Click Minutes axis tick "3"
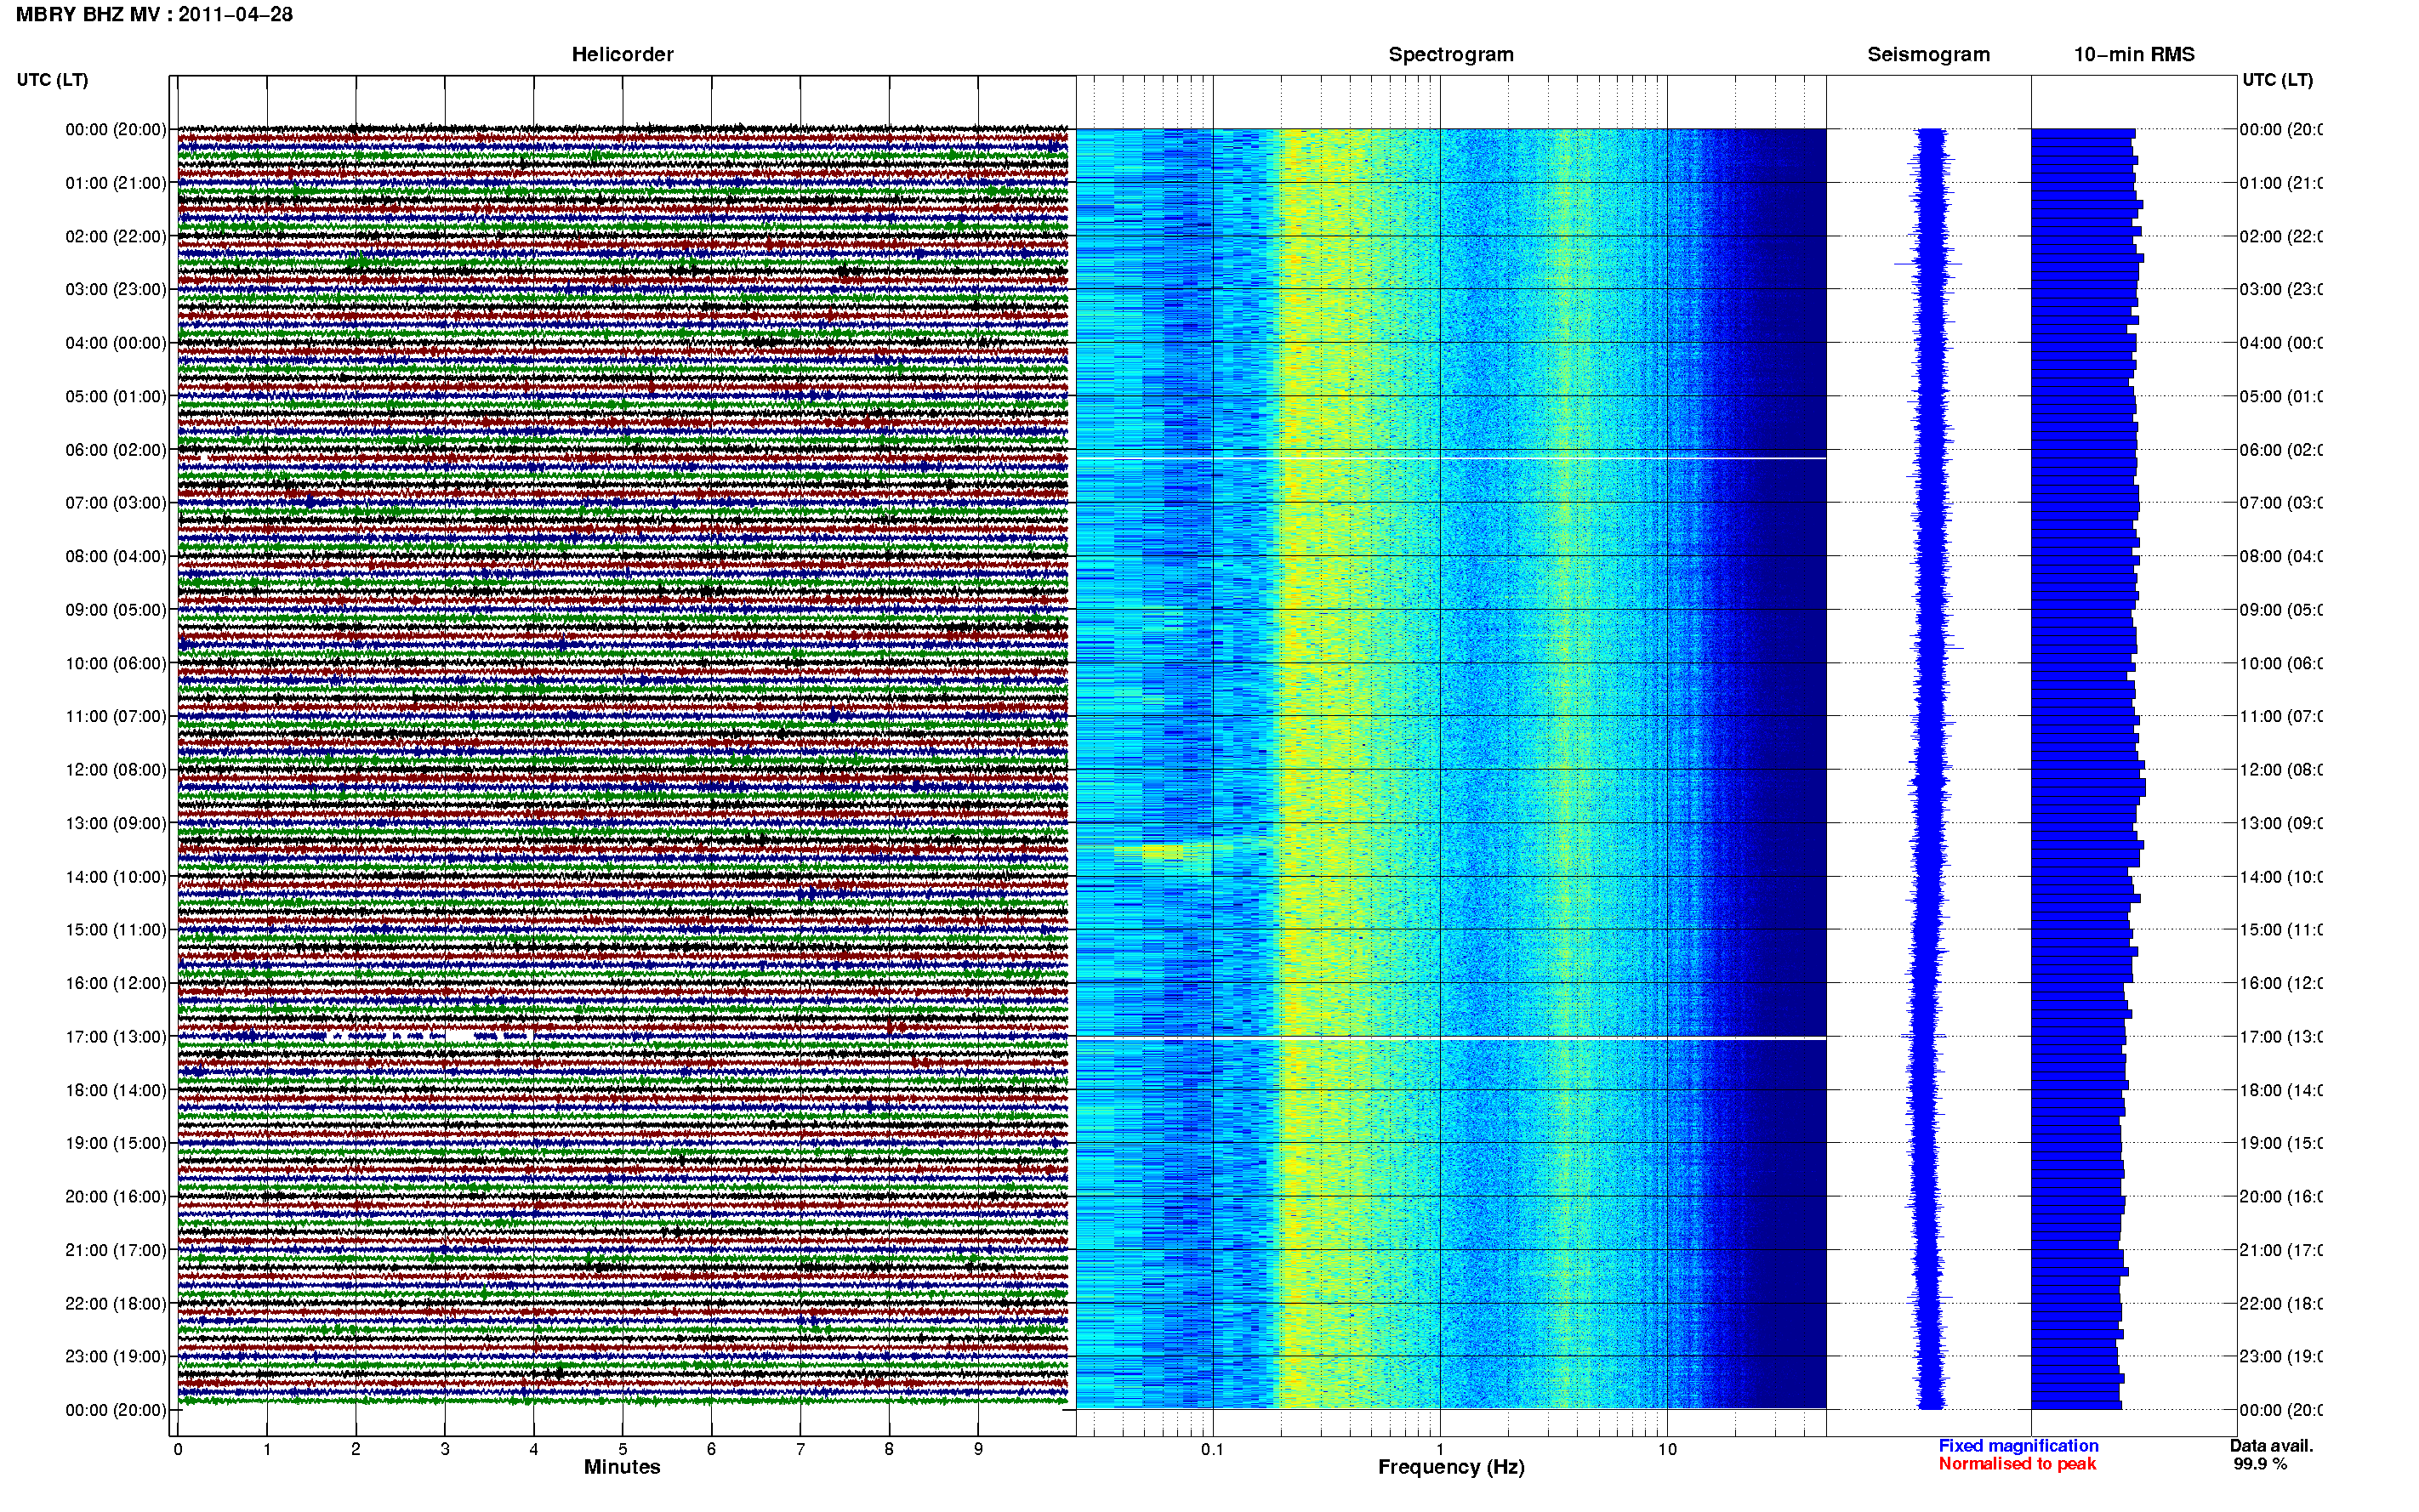This screenshot has width=2419, height=1512. pos(445,1449)
